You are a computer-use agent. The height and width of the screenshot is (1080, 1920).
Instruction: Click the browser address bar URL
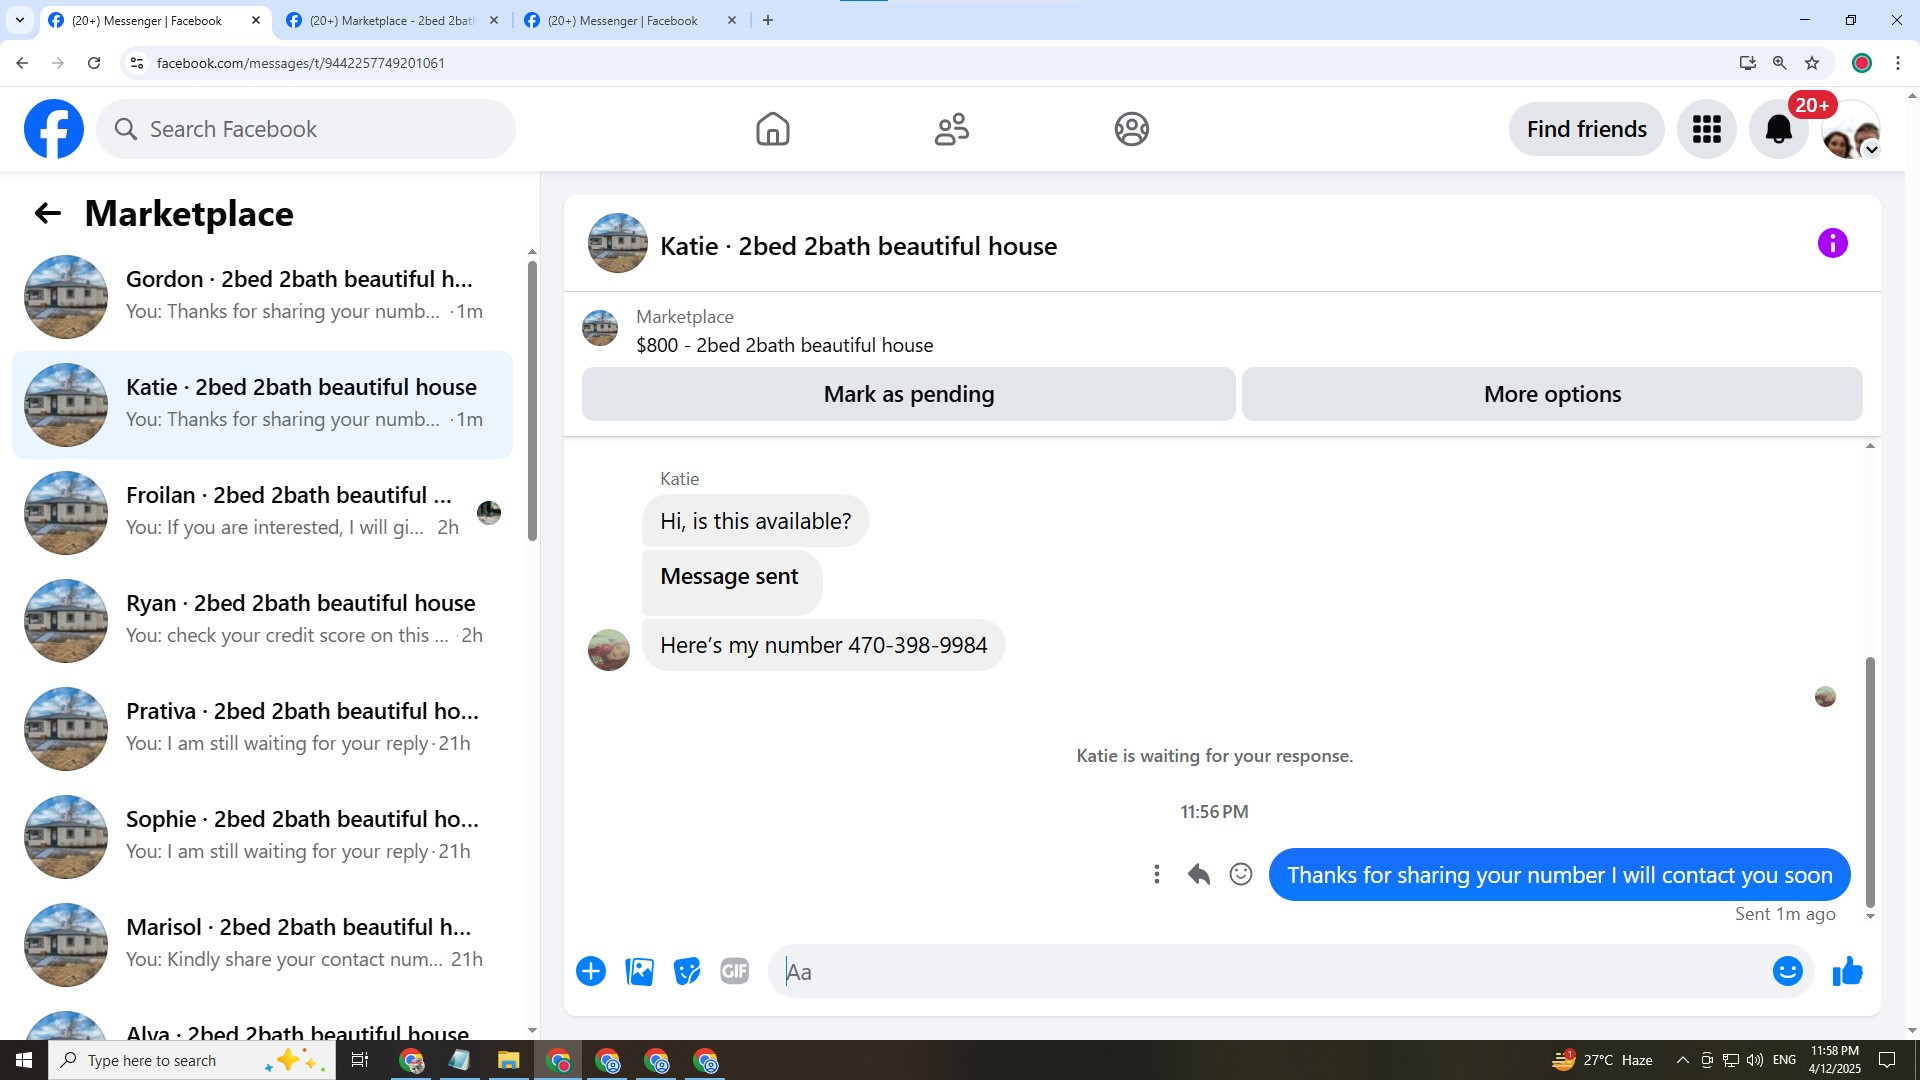[301, 63]
